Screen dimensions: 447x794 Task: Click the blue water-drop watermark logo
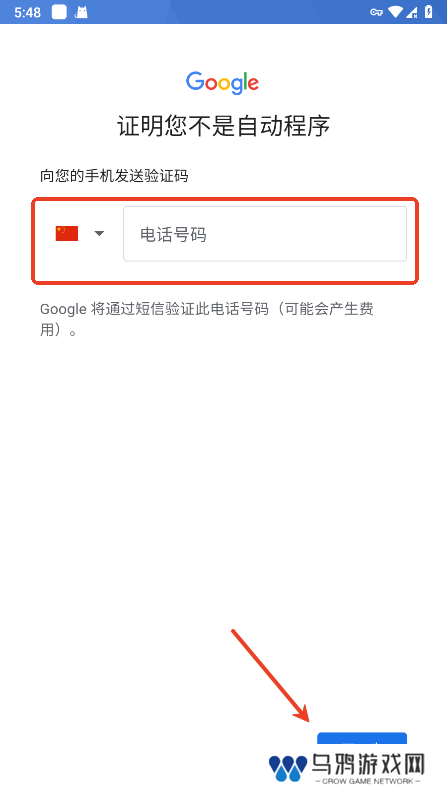click(288, 767)
